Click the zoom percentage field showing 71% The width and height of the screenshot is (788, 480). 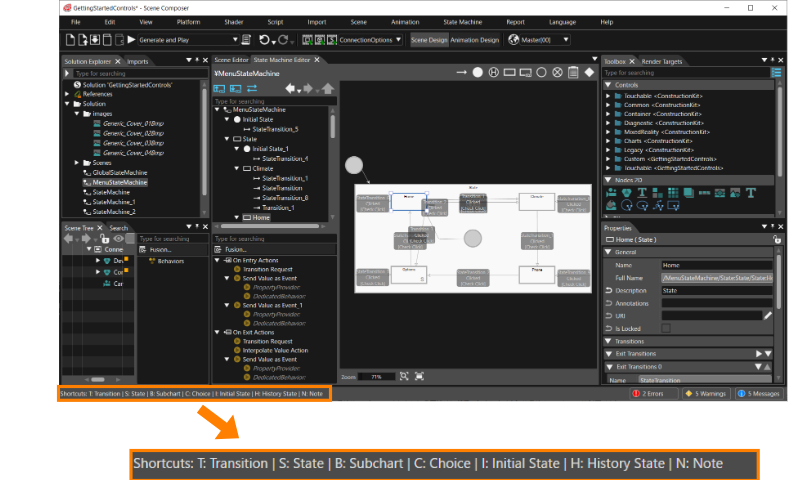tap(376, 376)
